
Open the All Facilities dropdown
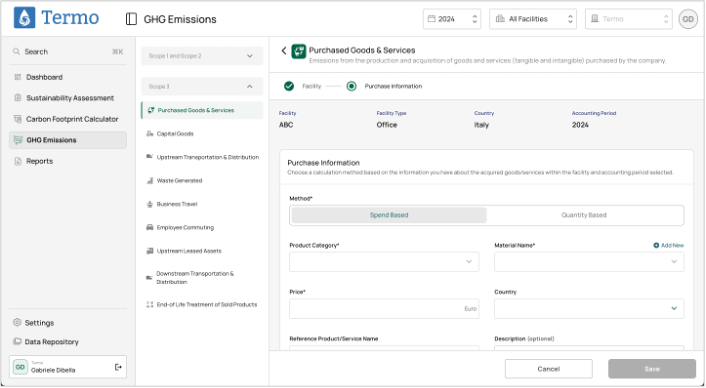[x=533, y=19]
